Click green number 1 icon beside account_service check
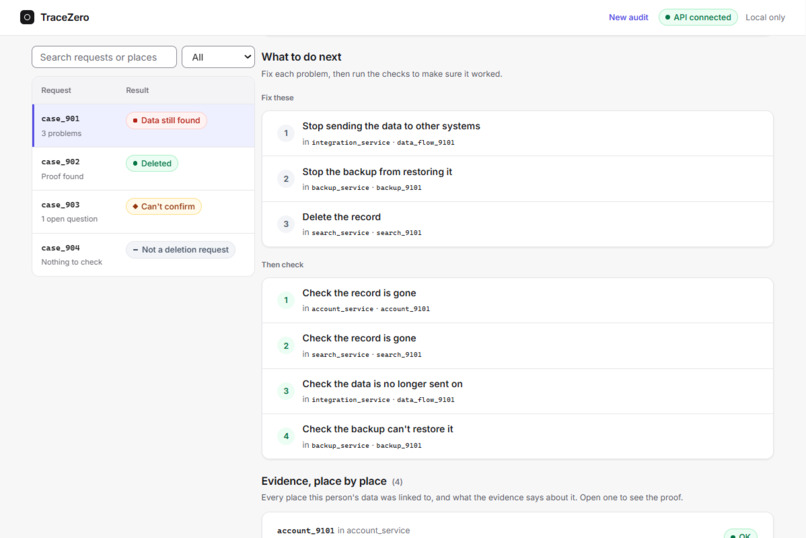The width and height of the screenshot is (806, 538). pyautogui.click(x=286, y=300)
